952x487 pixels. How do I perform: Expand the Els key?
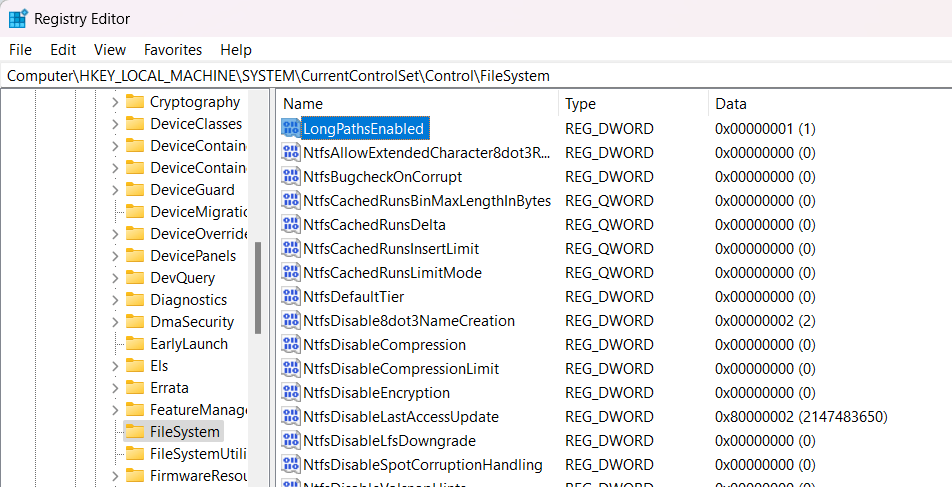pos(115,366)
